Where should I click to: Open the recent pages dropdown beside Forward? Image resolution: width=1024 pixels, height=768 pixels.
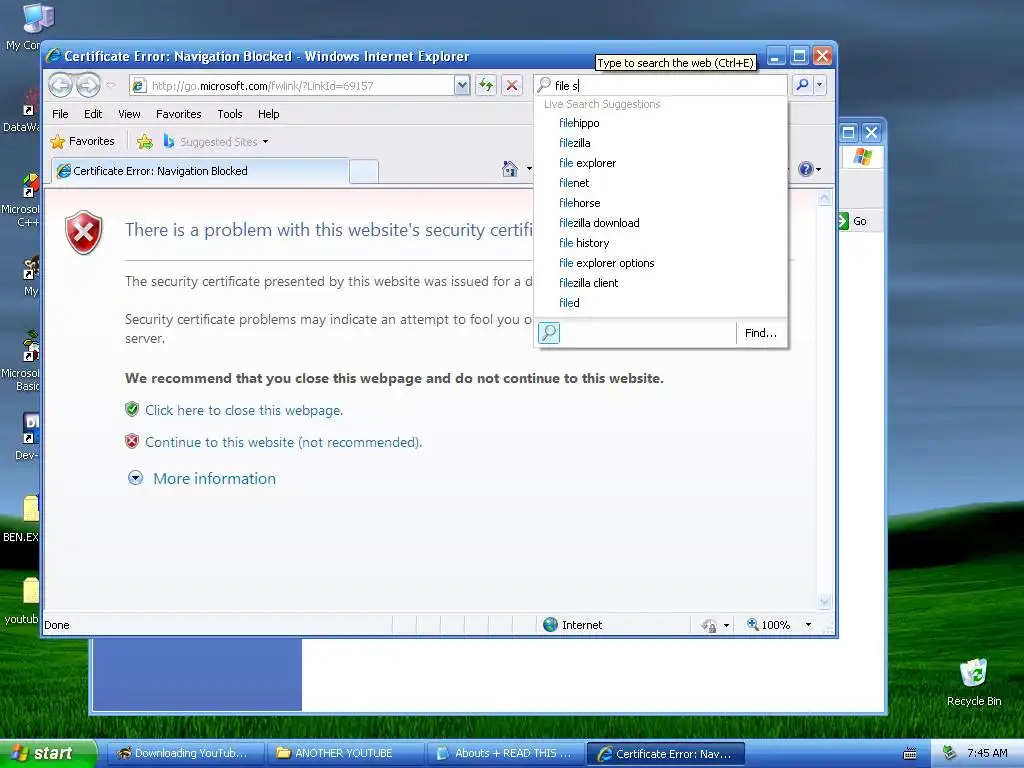(x=110, y=85)
